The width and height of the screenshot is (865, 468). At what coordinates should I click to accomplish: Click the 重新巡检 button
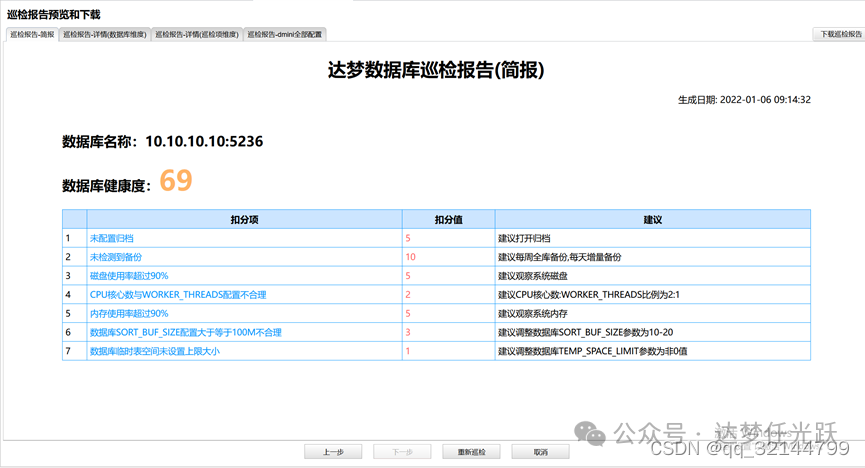tap(471, 452)
